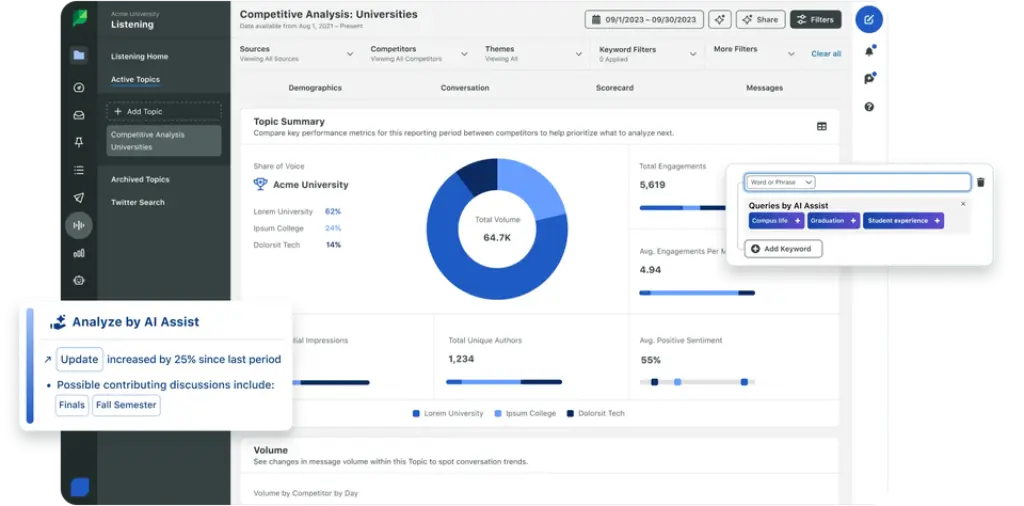Screen dimensions: 1024x506
Task: Open the chat activity icon with the blue dot
Action: point(869,78)
